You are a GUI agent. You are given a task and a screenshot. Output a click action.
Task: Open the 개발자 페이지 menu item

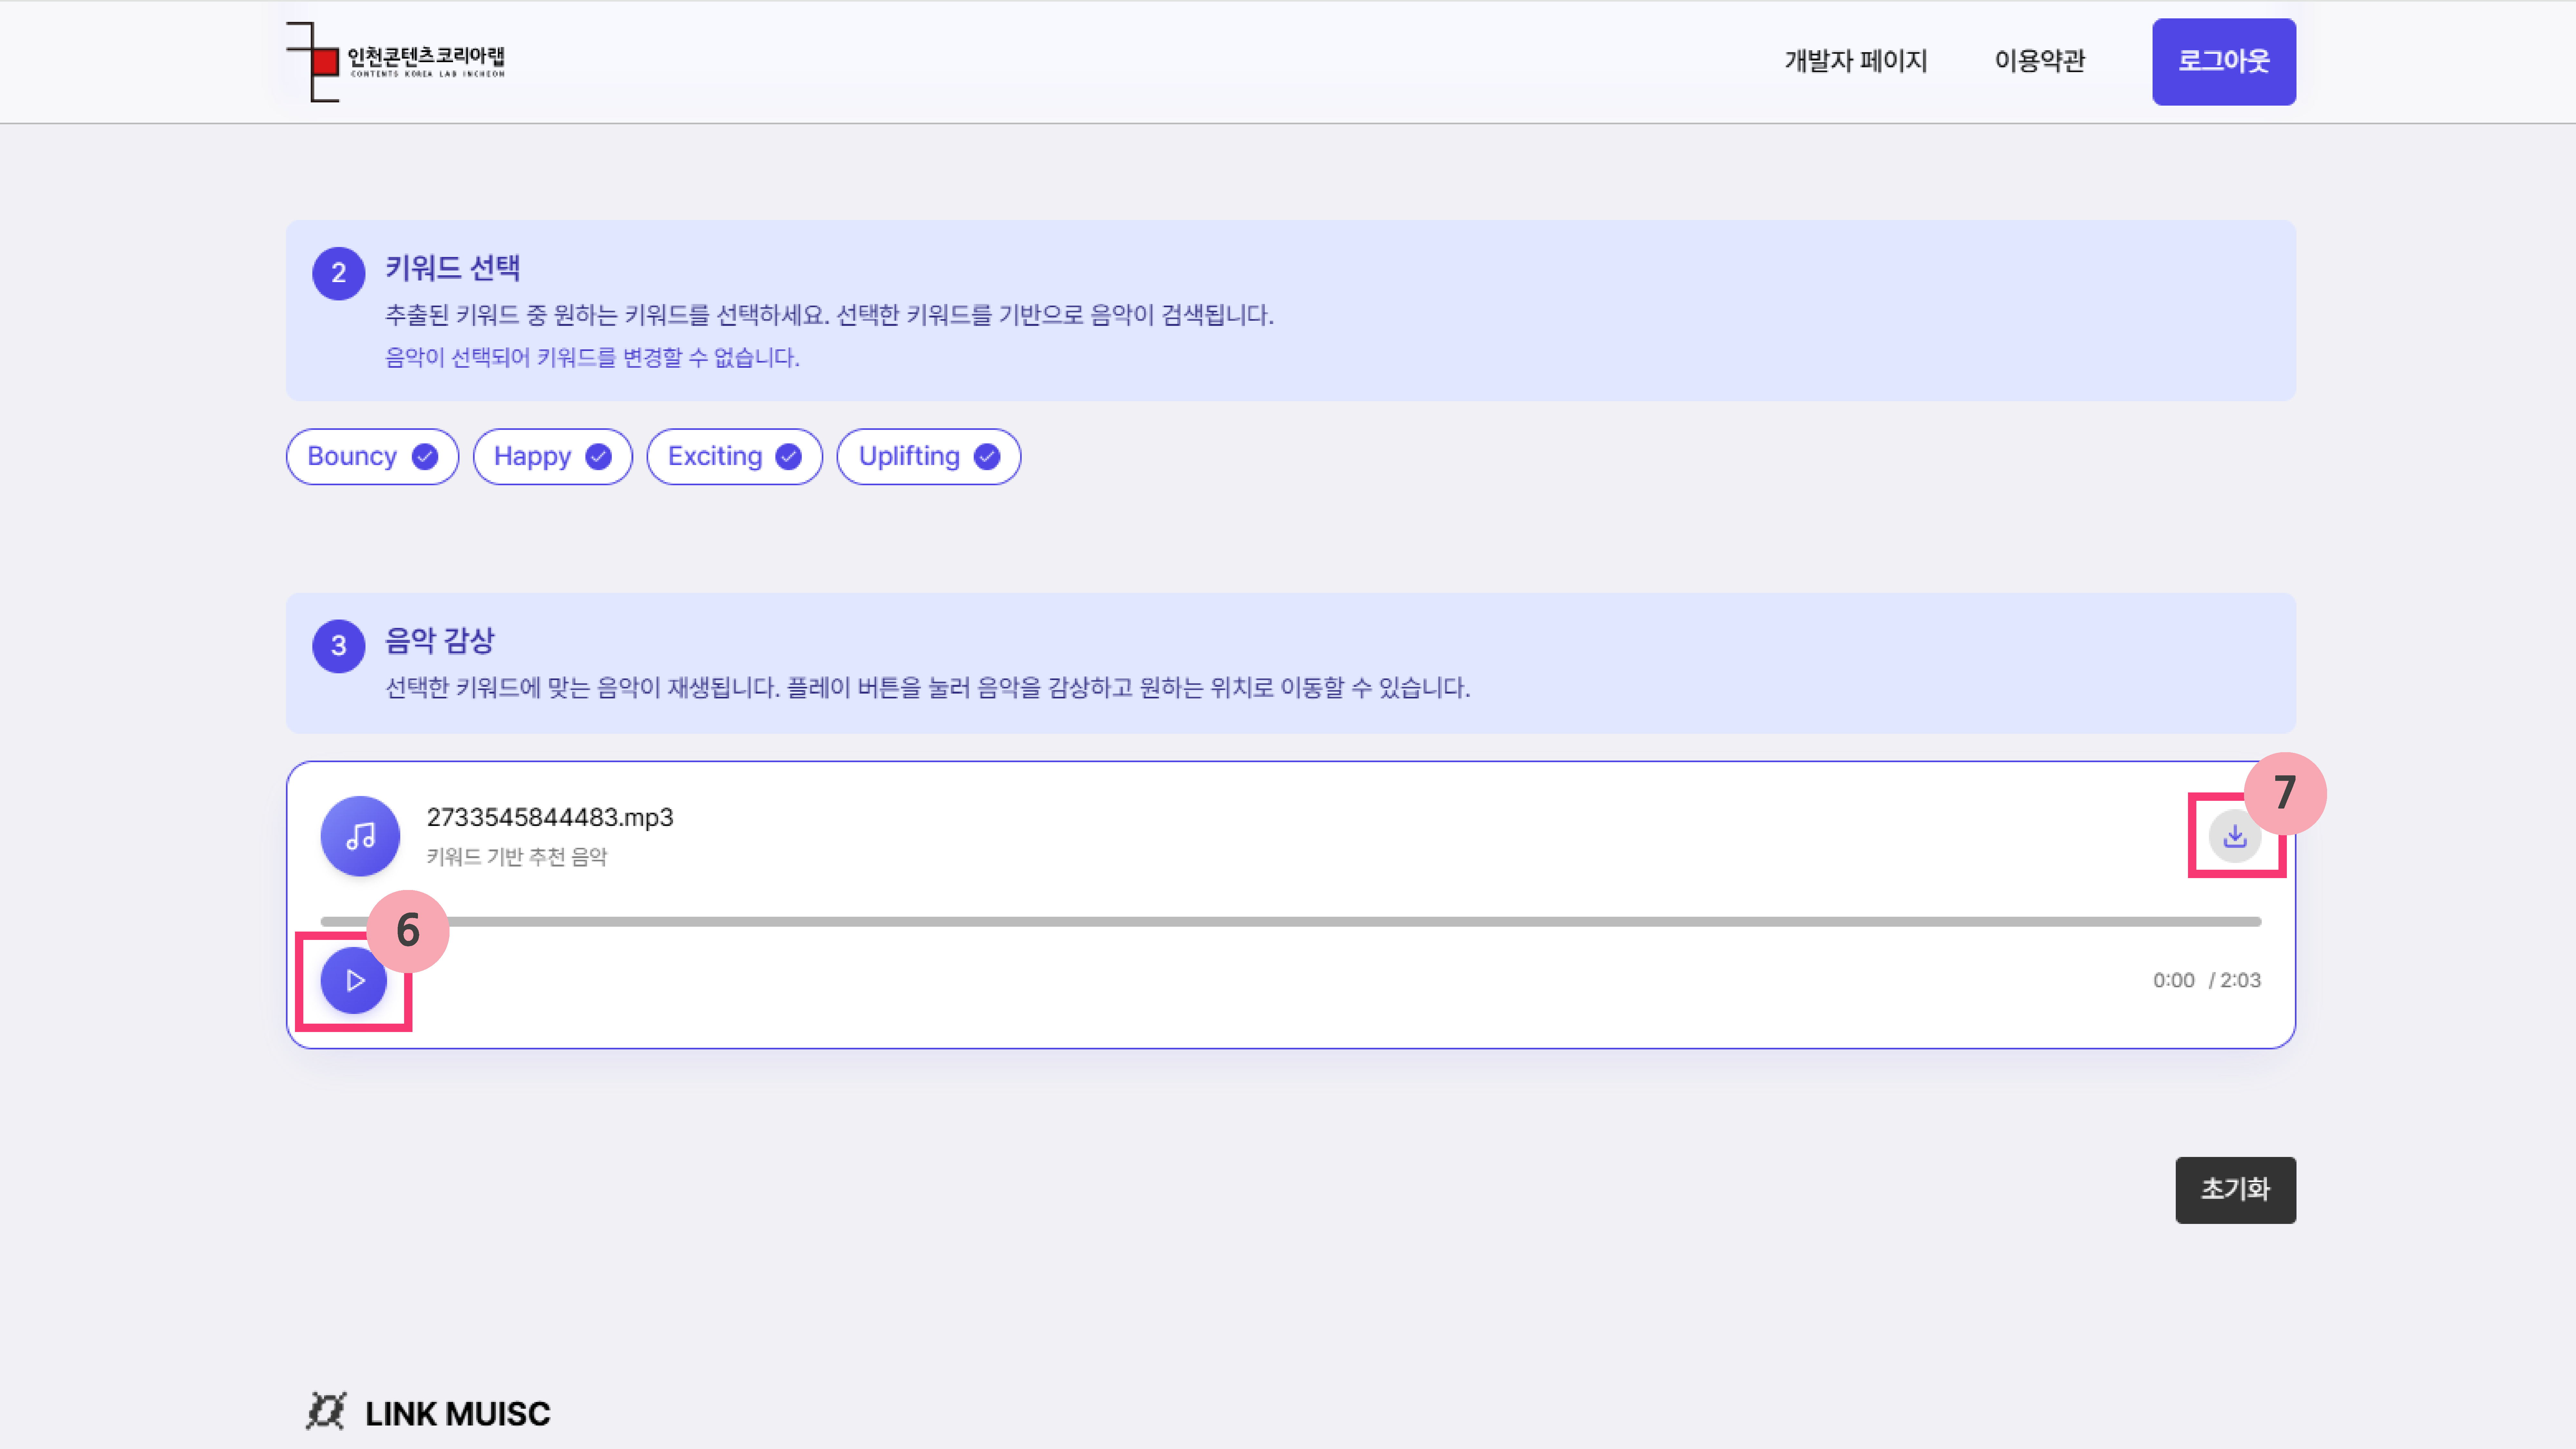[1856, 61]
